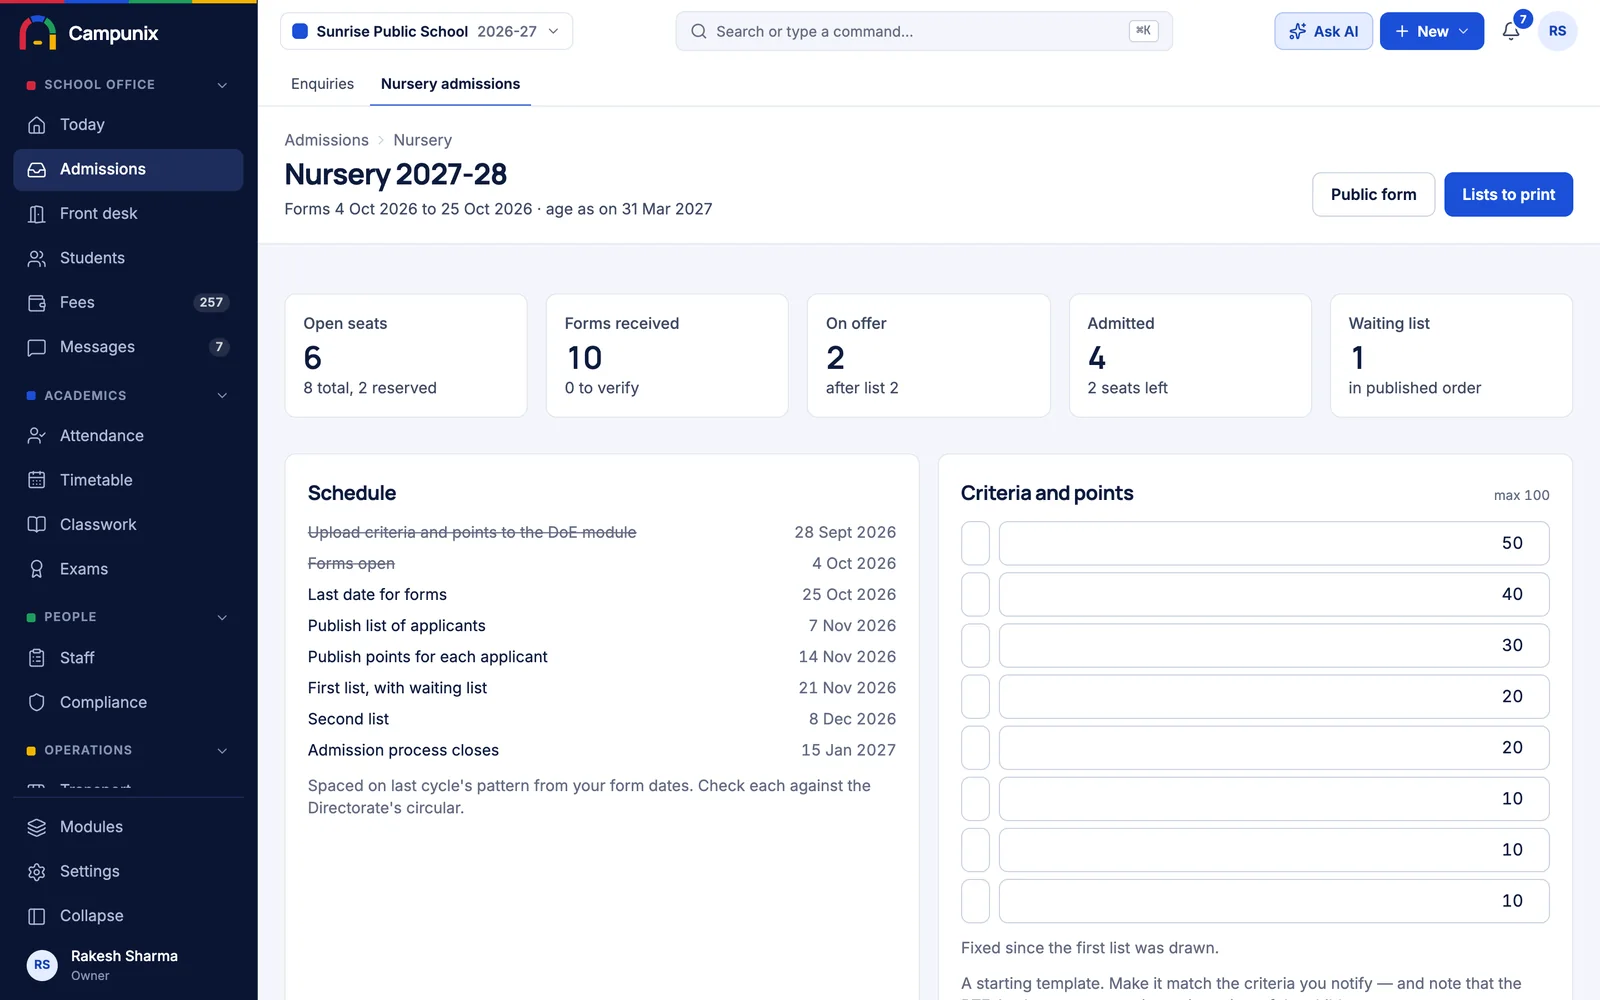Click 'Admission process closes' row
This screenshot has height=1000, width=1600.
(602, 749)
